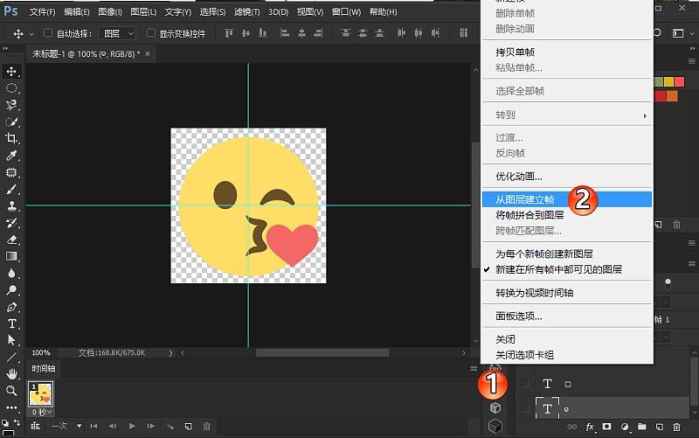Select the Path Selection arrow tool
Image resolution: width=699 pixels, height=438 pixels.
point(12,340)
